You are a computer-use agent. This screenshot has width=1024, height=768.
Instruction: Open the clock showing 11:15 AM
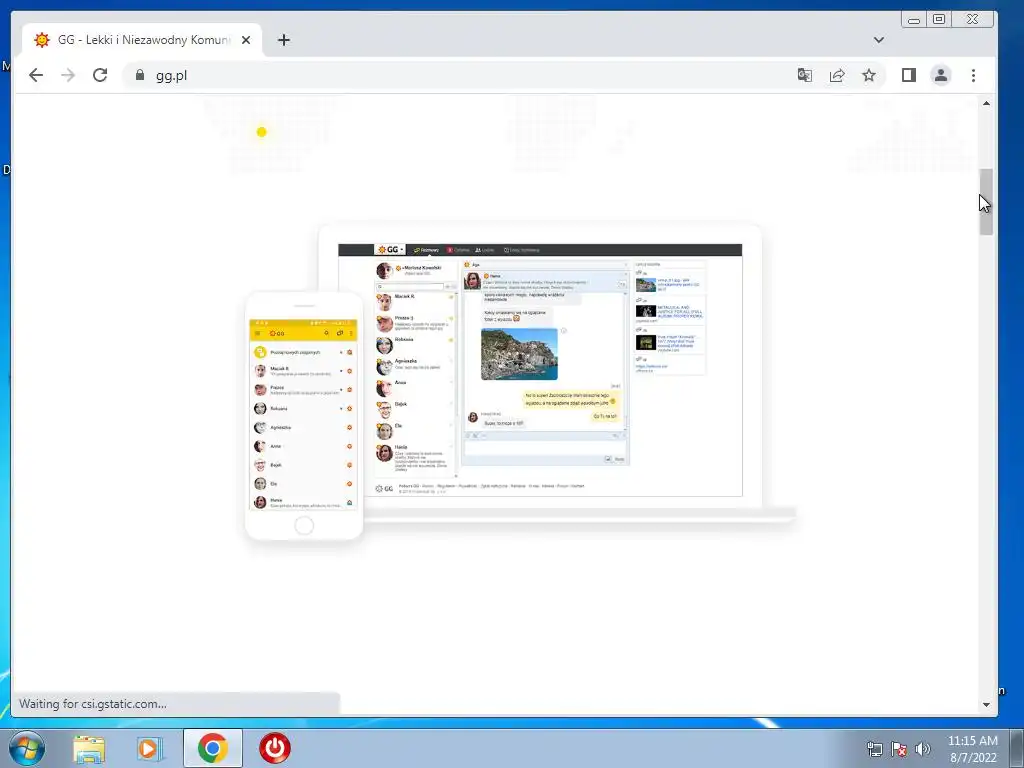(972, 749)
